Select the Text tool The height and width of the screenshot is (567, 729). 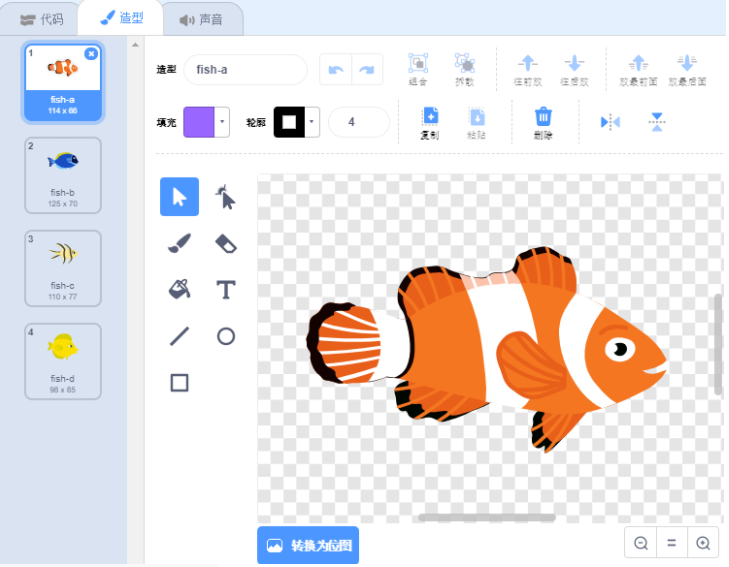point(225,290)
